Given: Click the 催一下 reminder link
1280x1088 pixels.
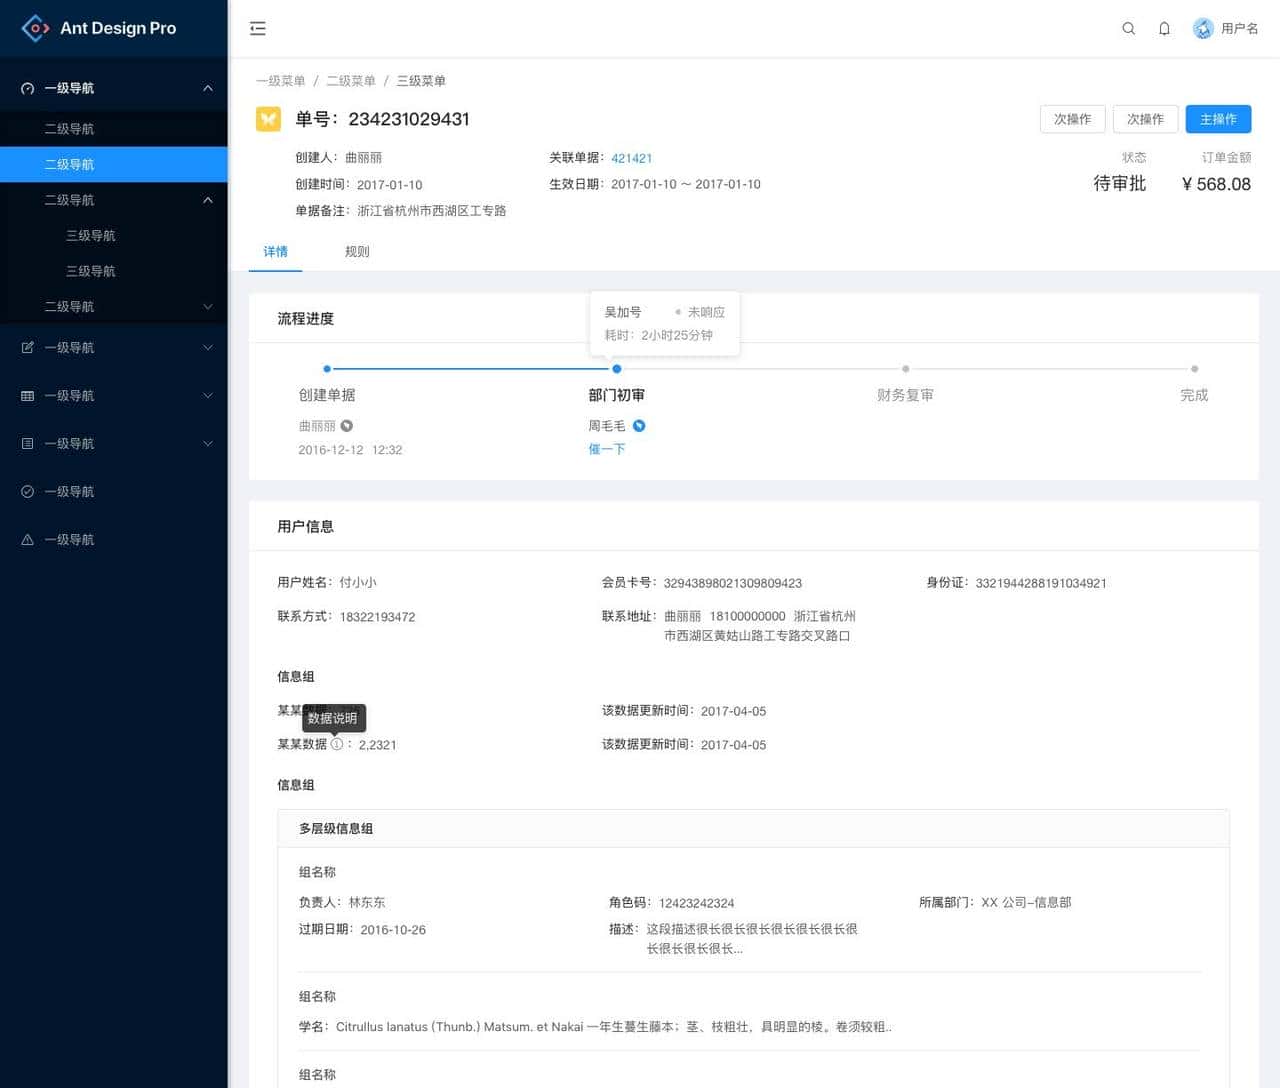Looking at the screenshot, I should tap(606, 450).
